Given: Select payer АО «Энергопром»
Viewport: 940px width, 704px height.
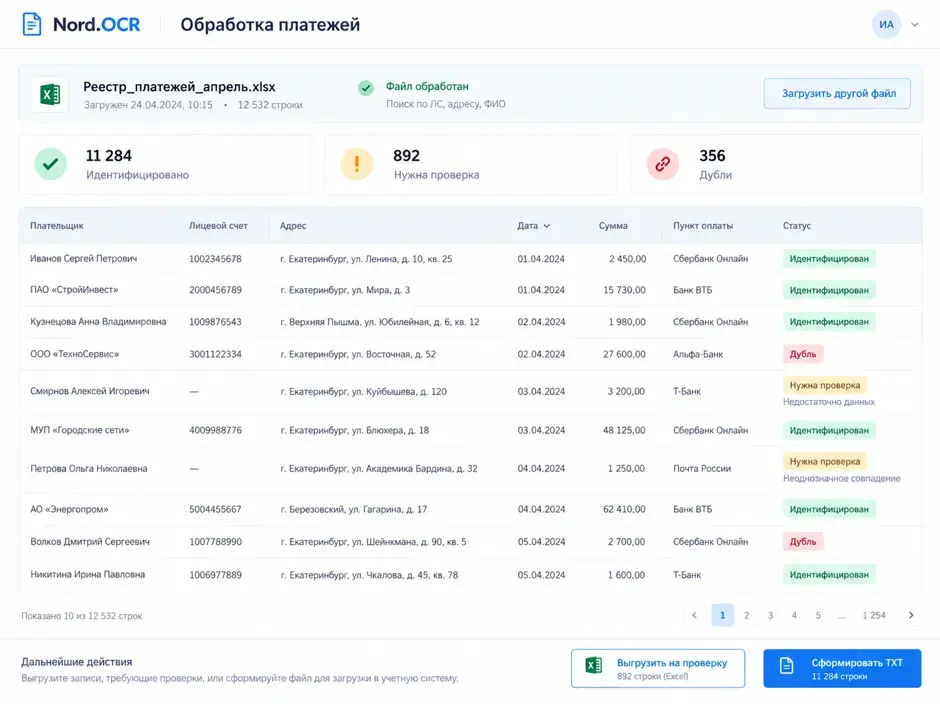Looking at the screenshot, I should (70, 509).
